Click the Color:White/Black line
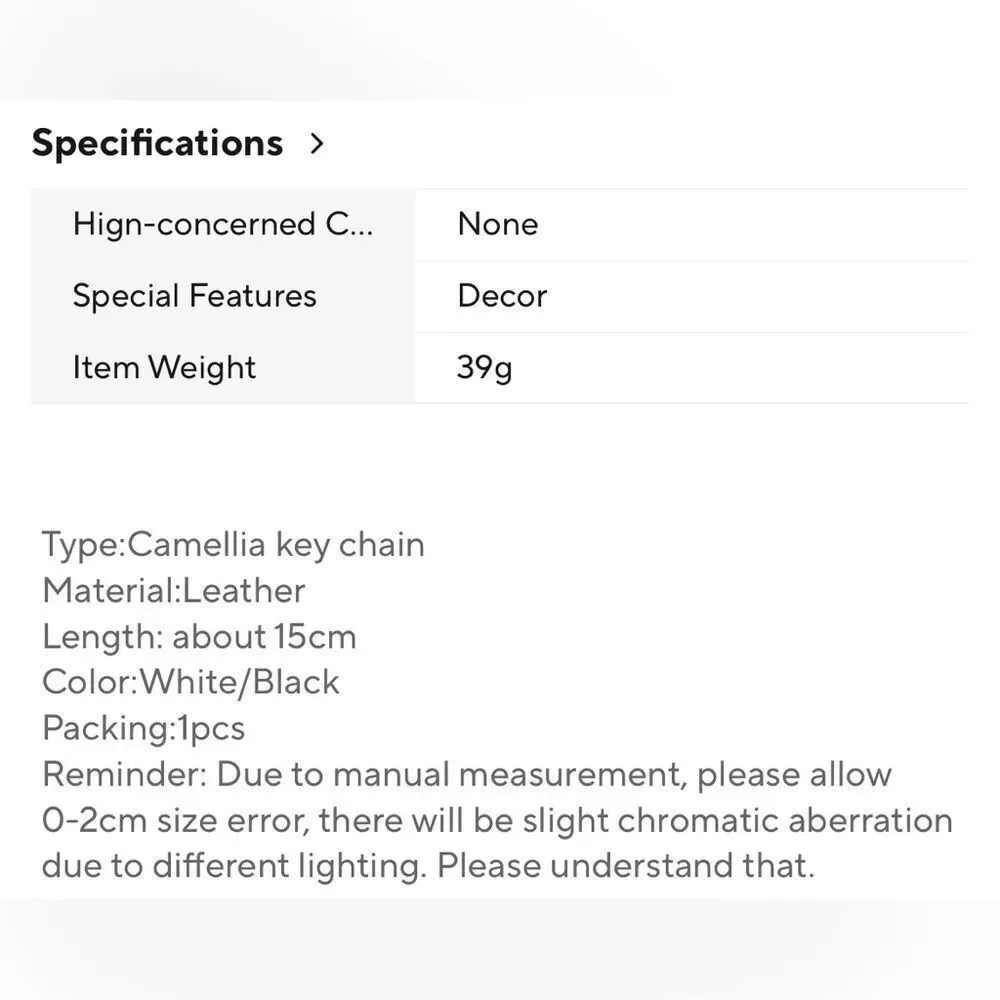Screen dimensions: 1000x1000 (x=191, y=682)
